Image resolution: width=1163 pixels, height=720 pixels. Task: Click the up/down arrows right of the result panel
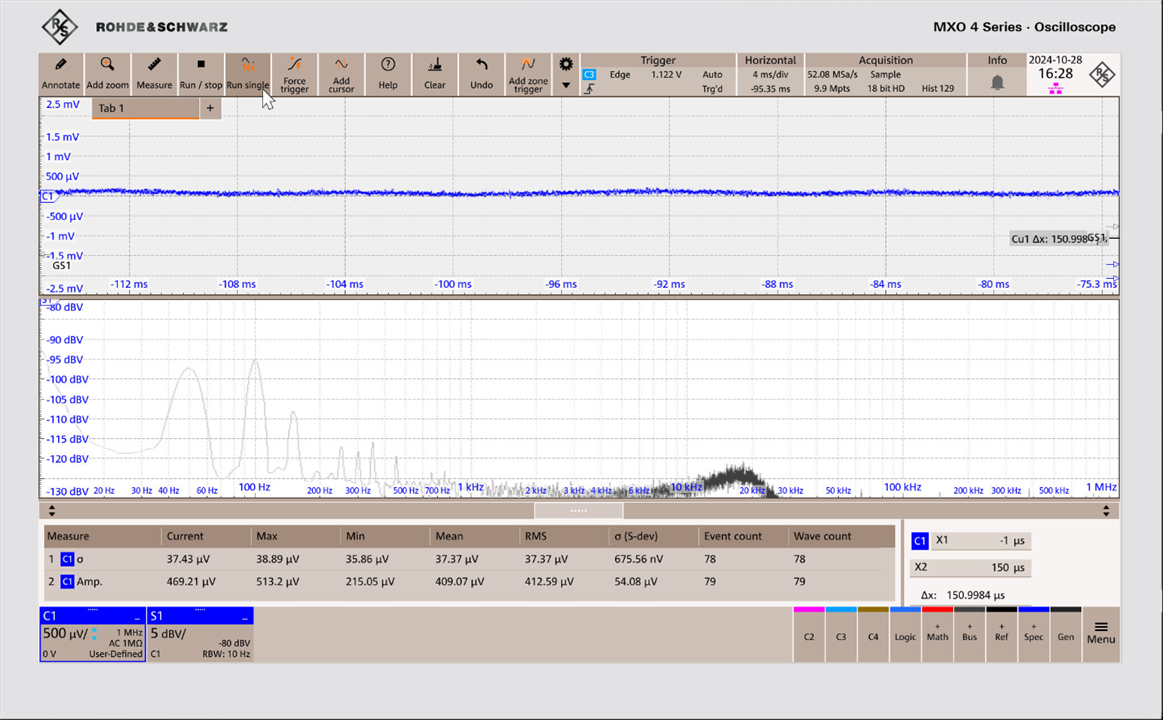point(1106,511)
